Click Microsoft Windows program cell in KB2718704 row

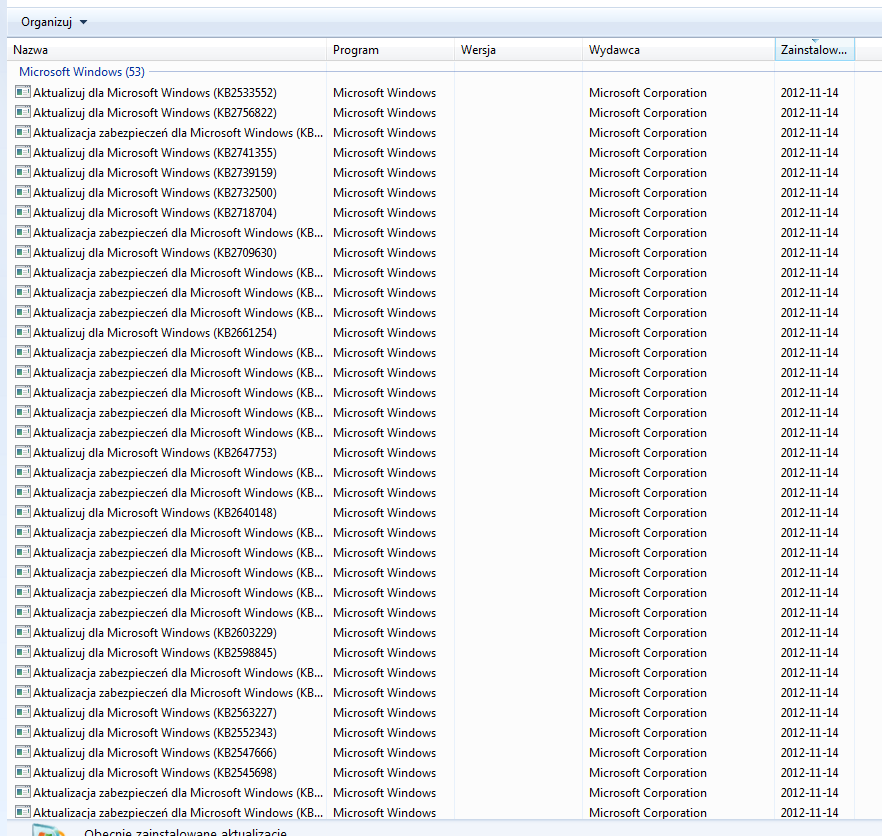(x=384, y=213)
